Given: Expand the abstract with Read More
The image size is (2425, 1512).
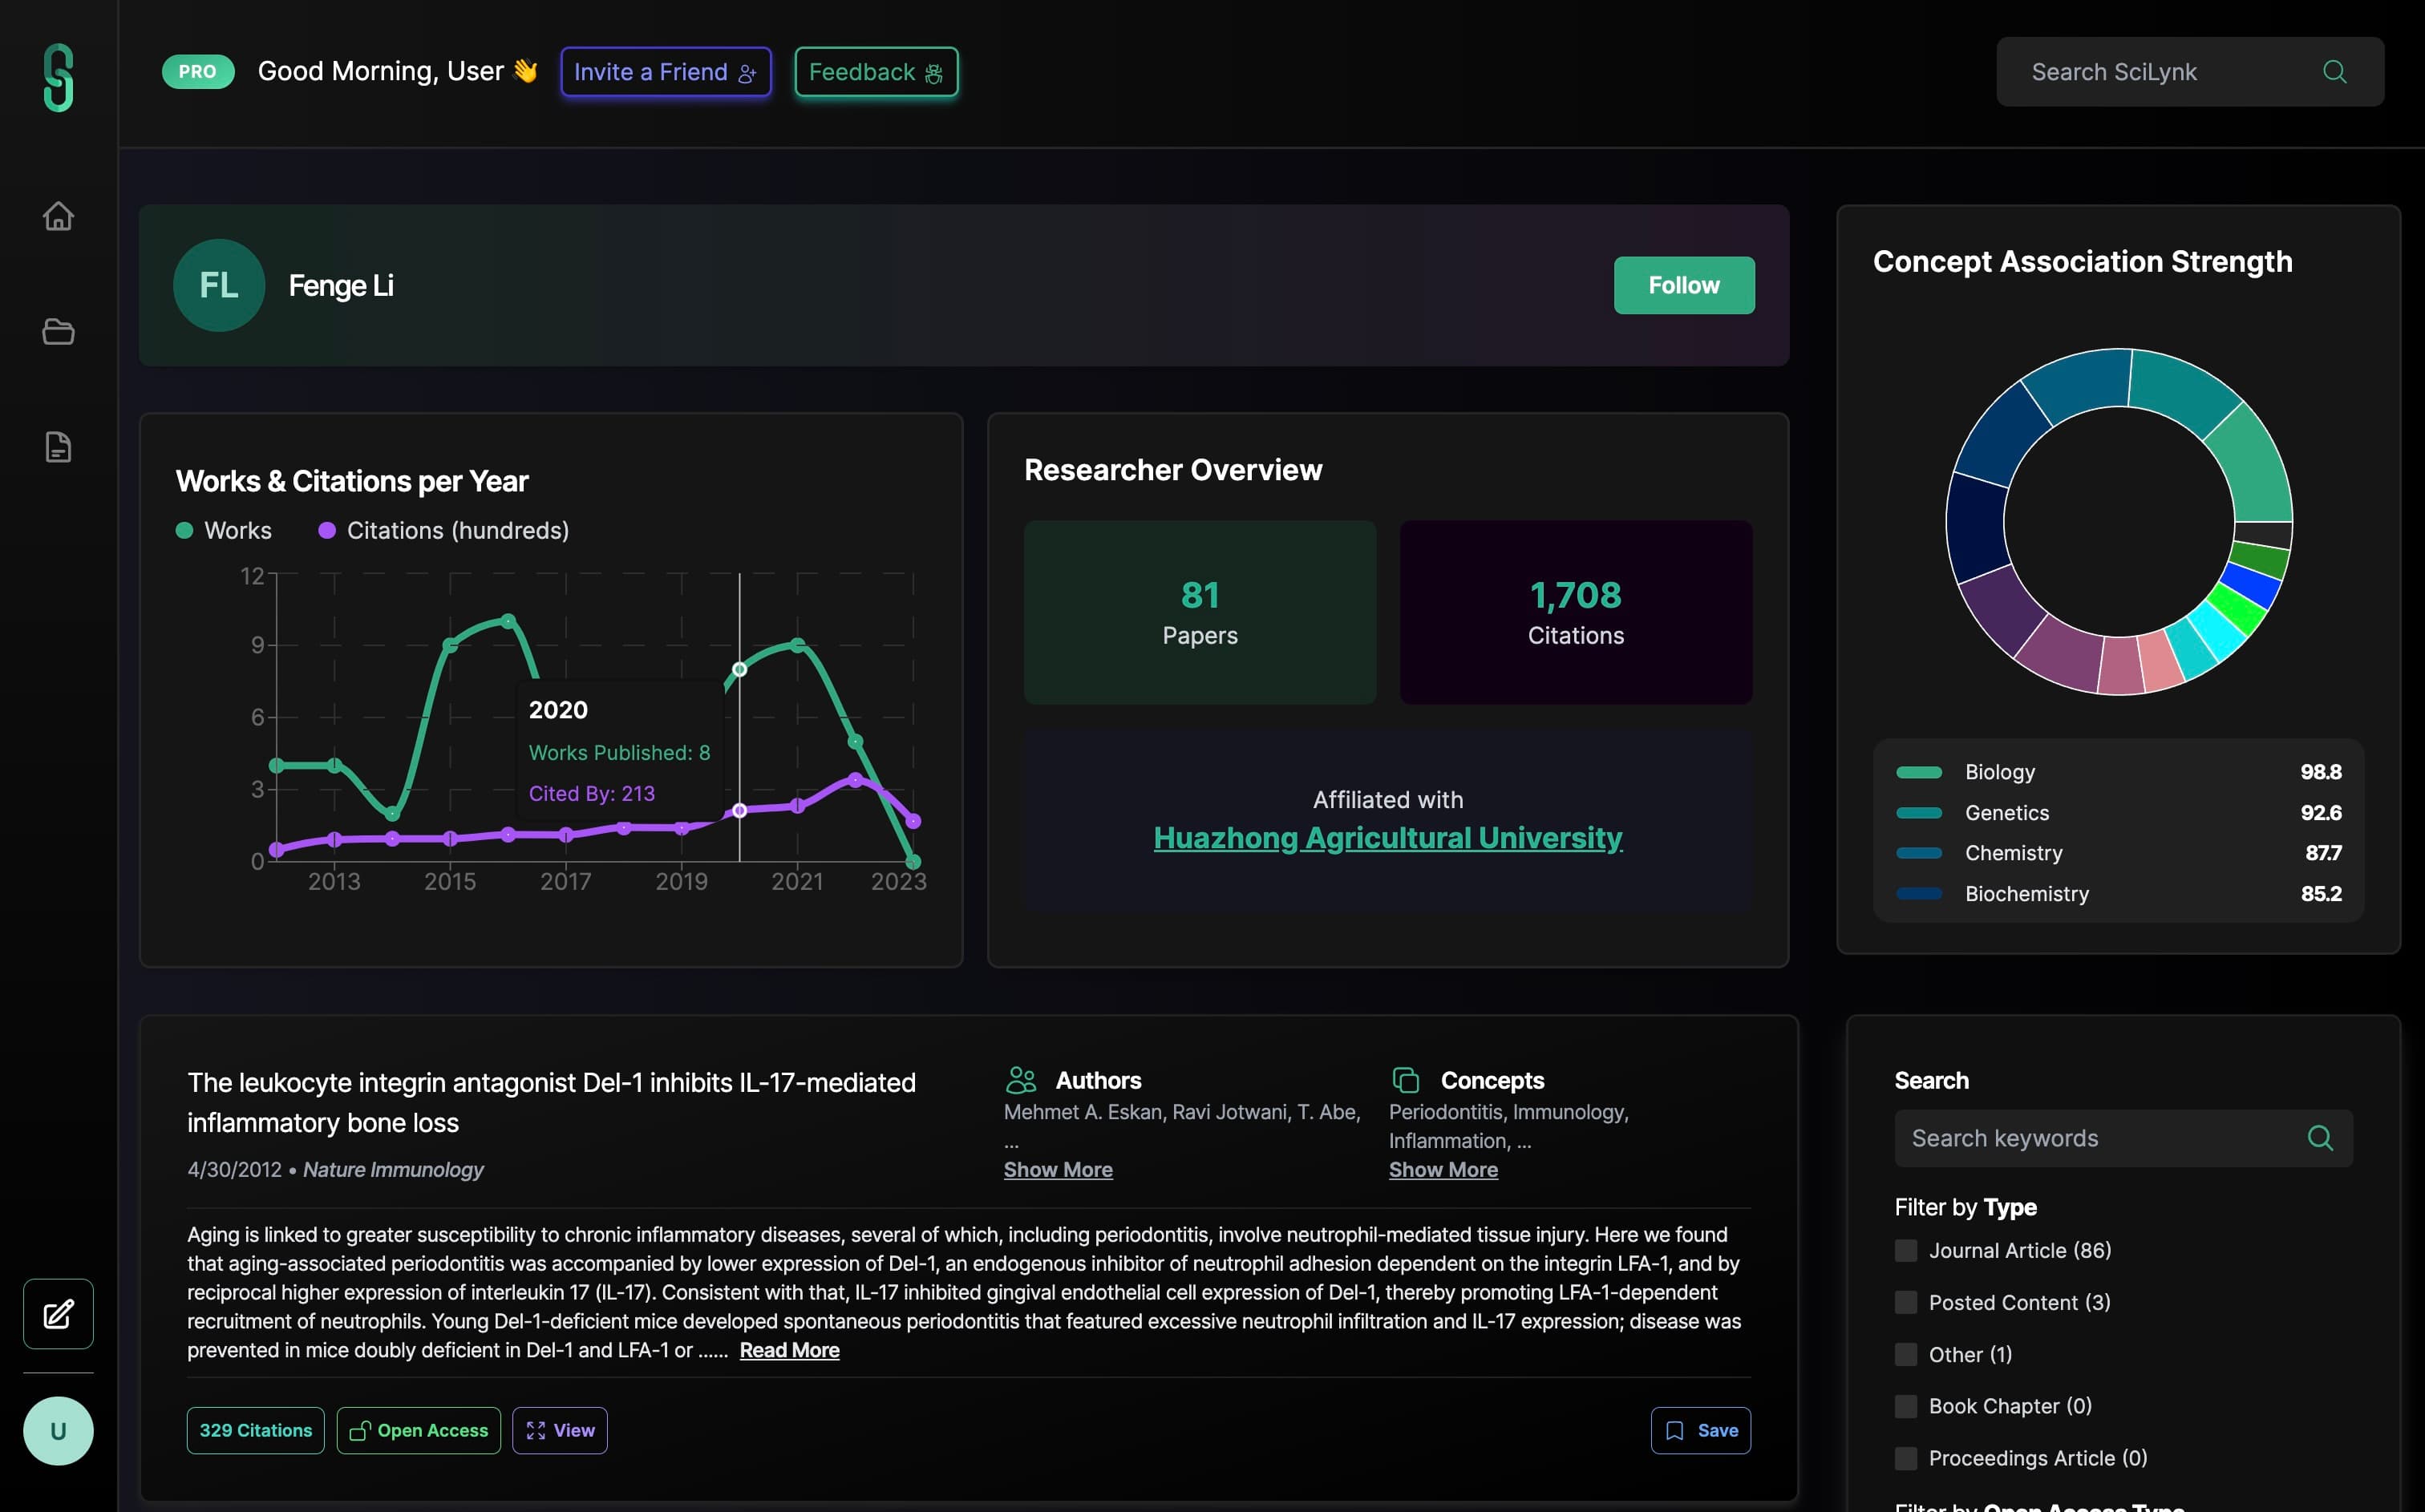Looking at the screenshot, I should click(789, 1349).
